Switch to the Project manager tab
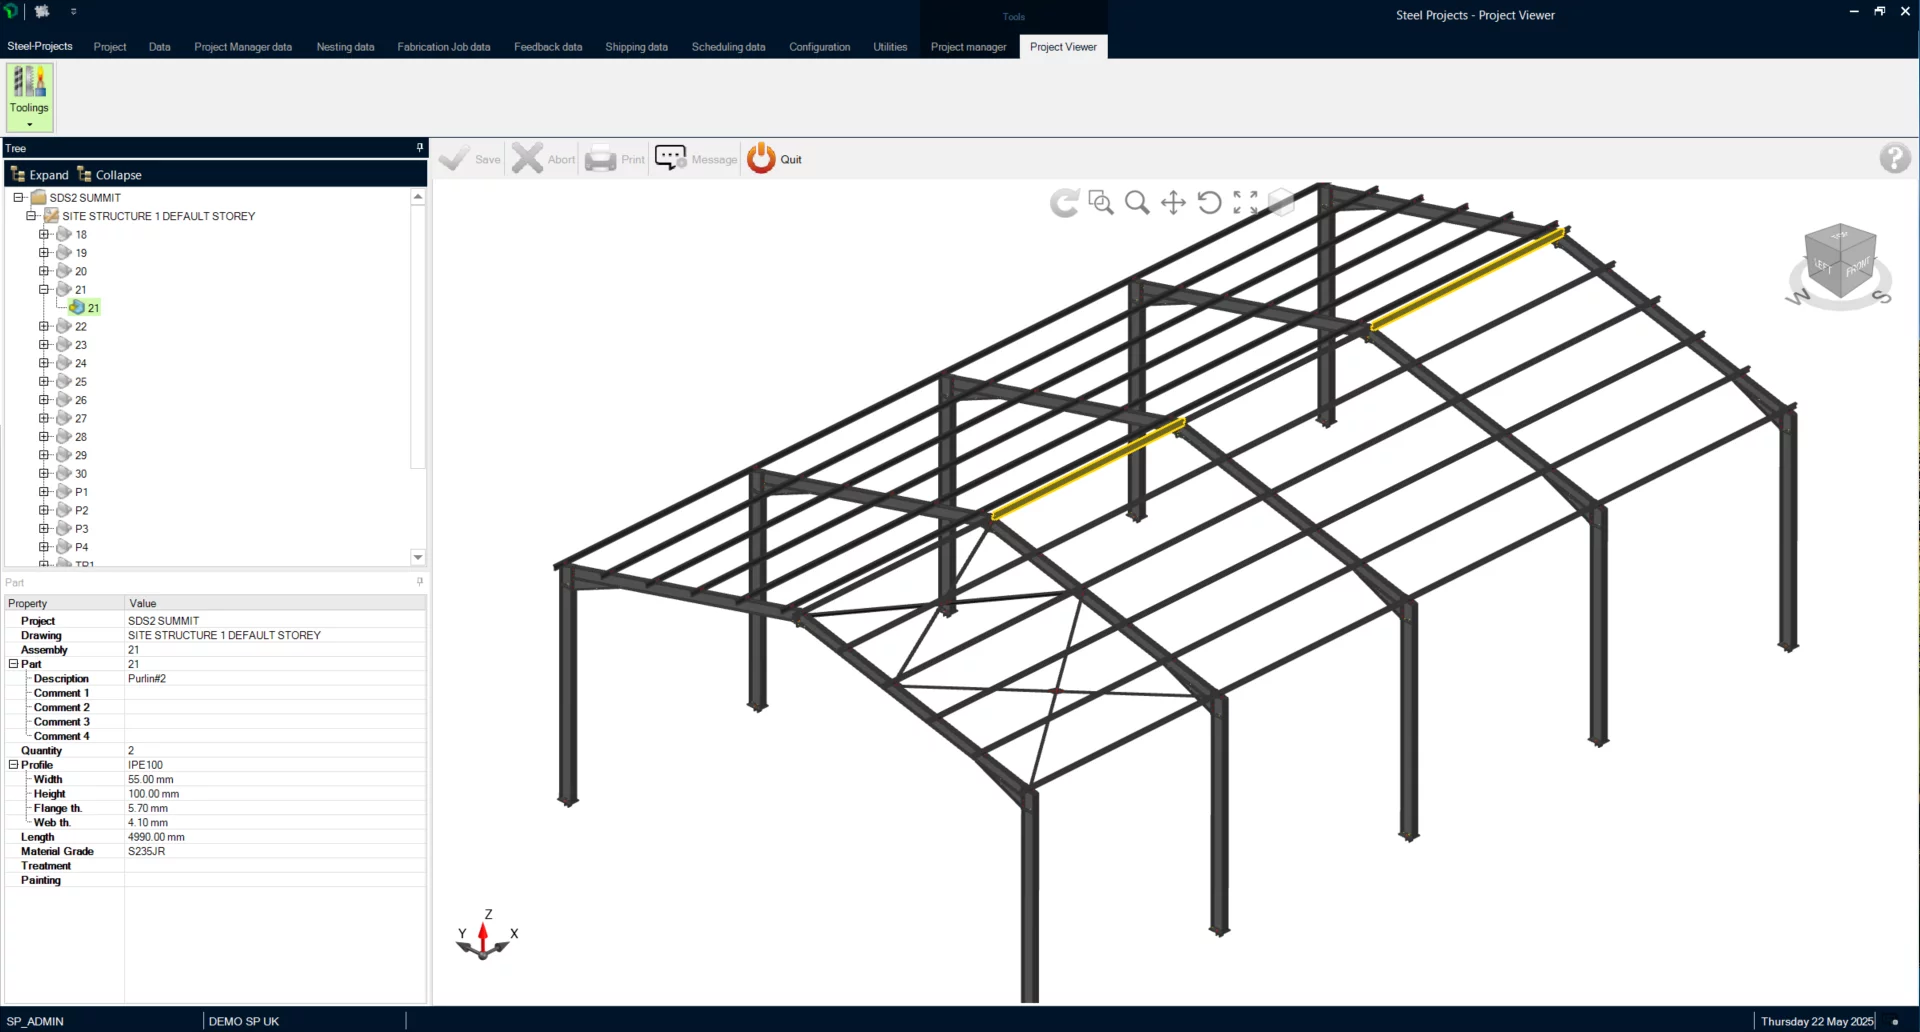 [968, 47]
